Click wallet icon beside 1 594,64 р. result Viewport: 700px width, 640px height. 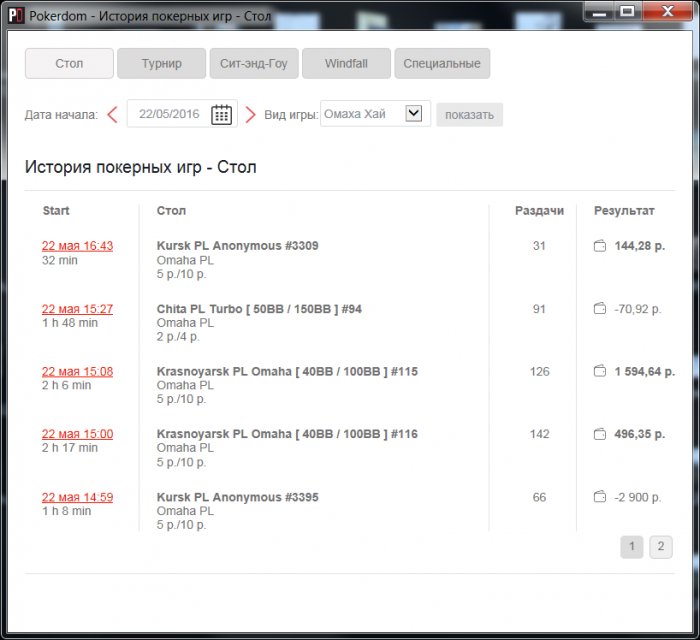coord(600,371)
